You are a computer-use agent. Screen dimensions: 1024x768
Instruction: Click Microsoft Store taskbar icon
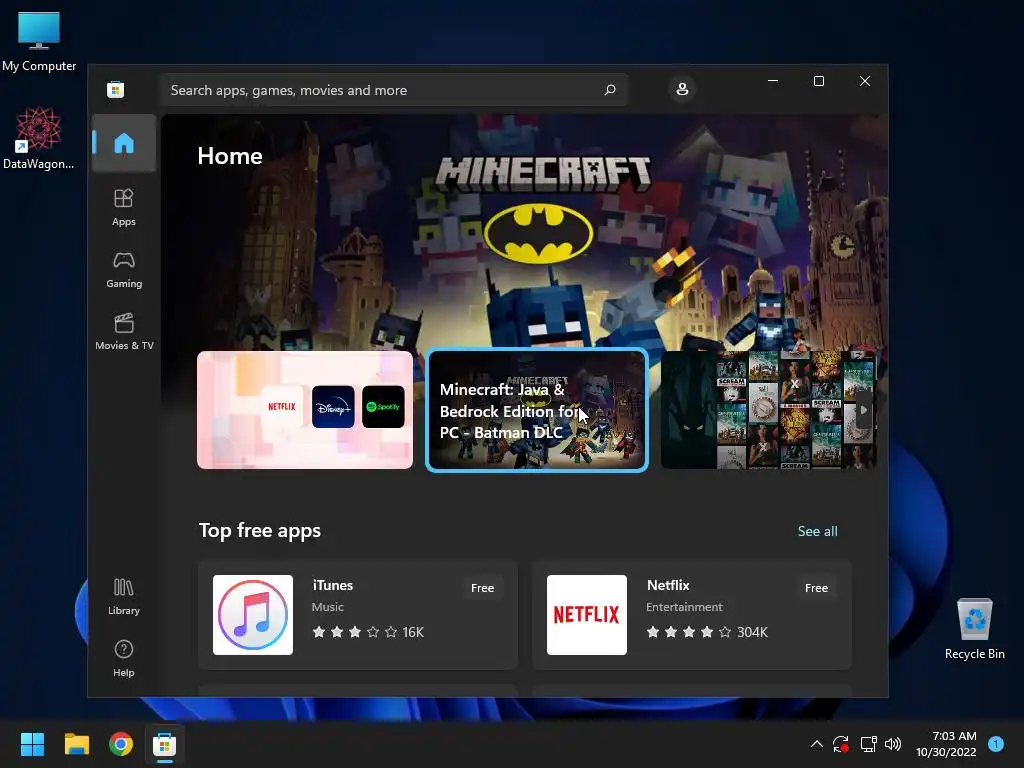tap(165, 744)
